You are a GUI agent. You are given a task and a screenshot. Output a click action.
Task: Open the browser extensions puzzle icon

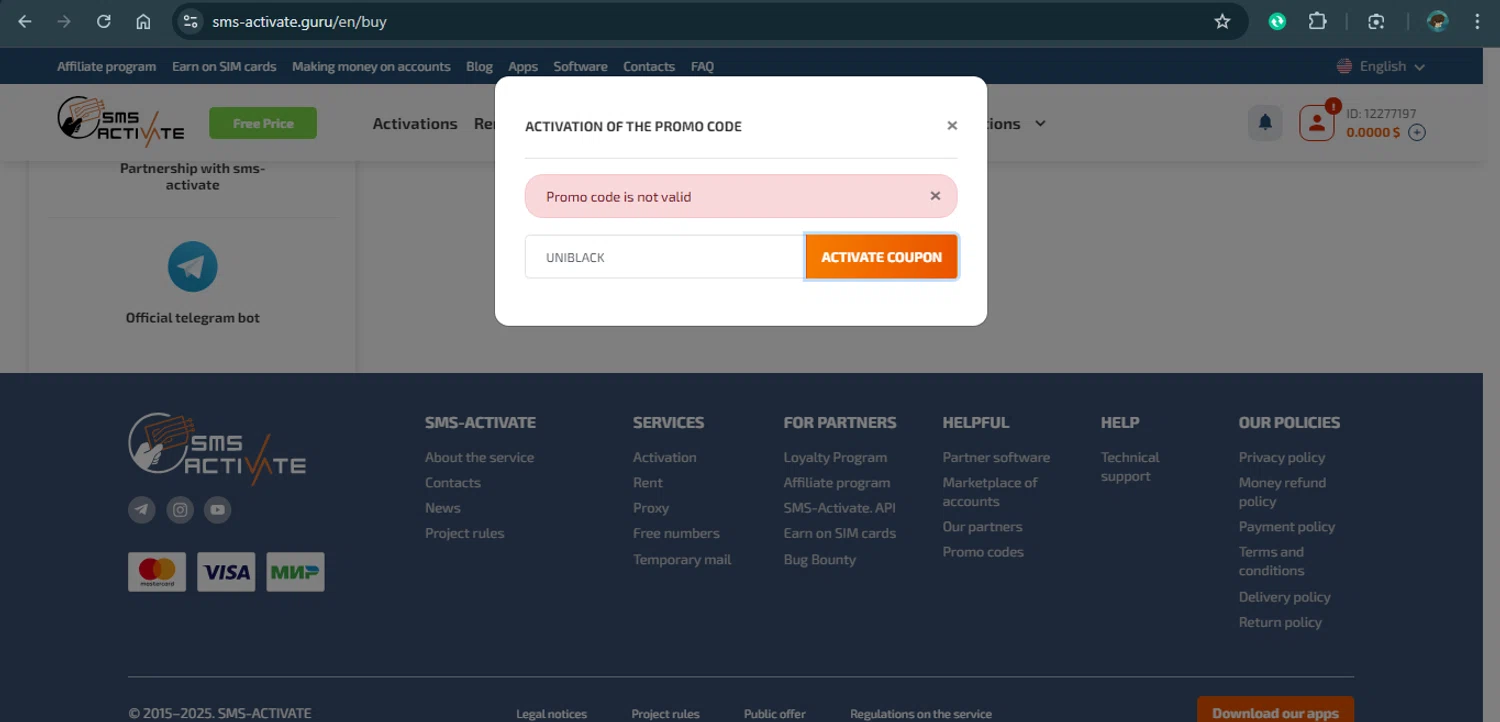tap(1317, 21)
